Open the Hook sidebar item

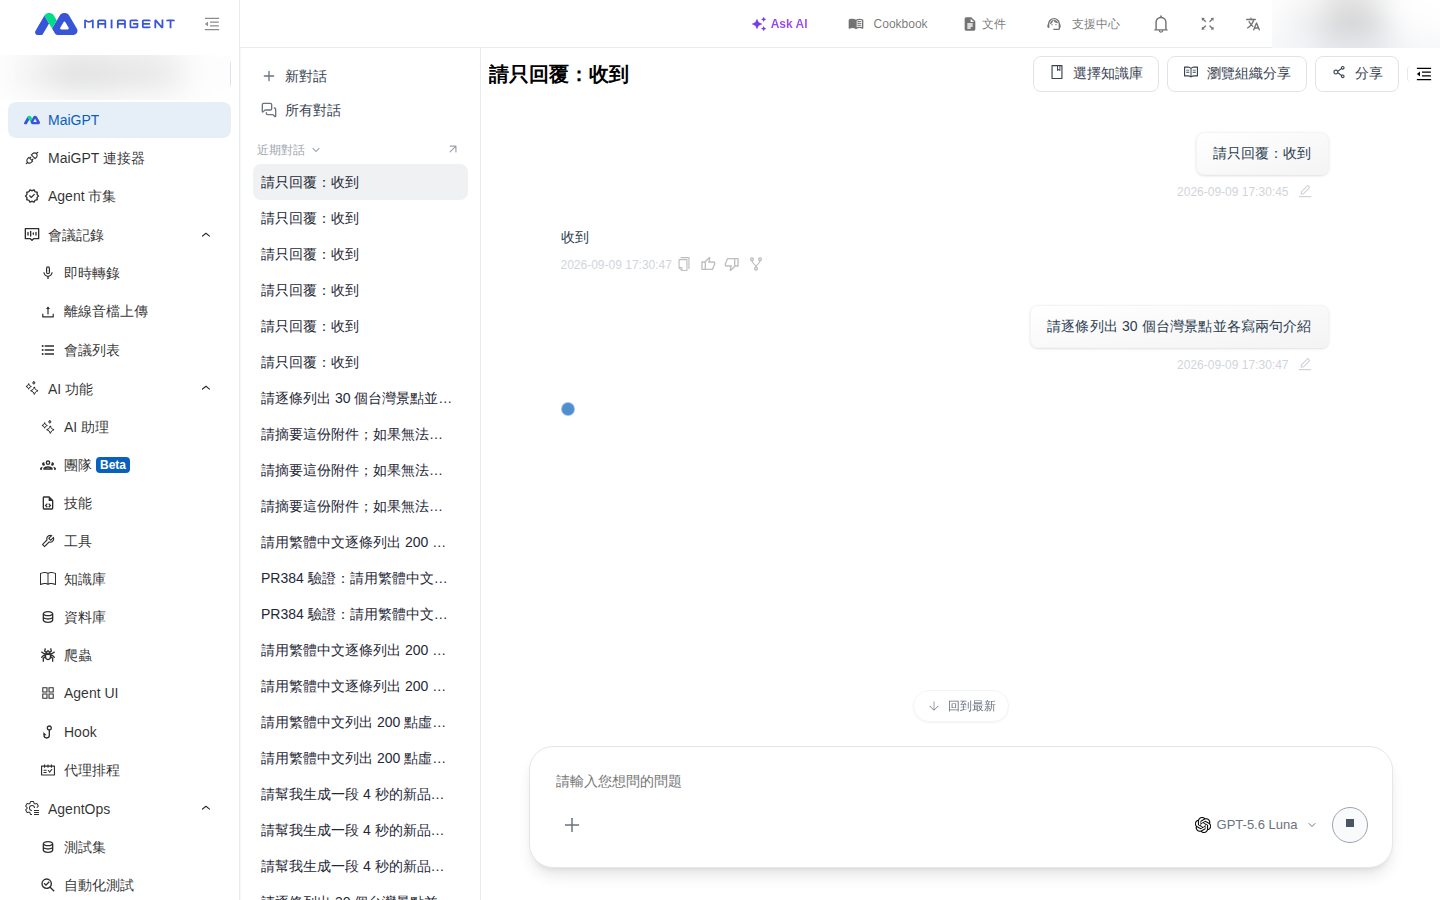119,732
